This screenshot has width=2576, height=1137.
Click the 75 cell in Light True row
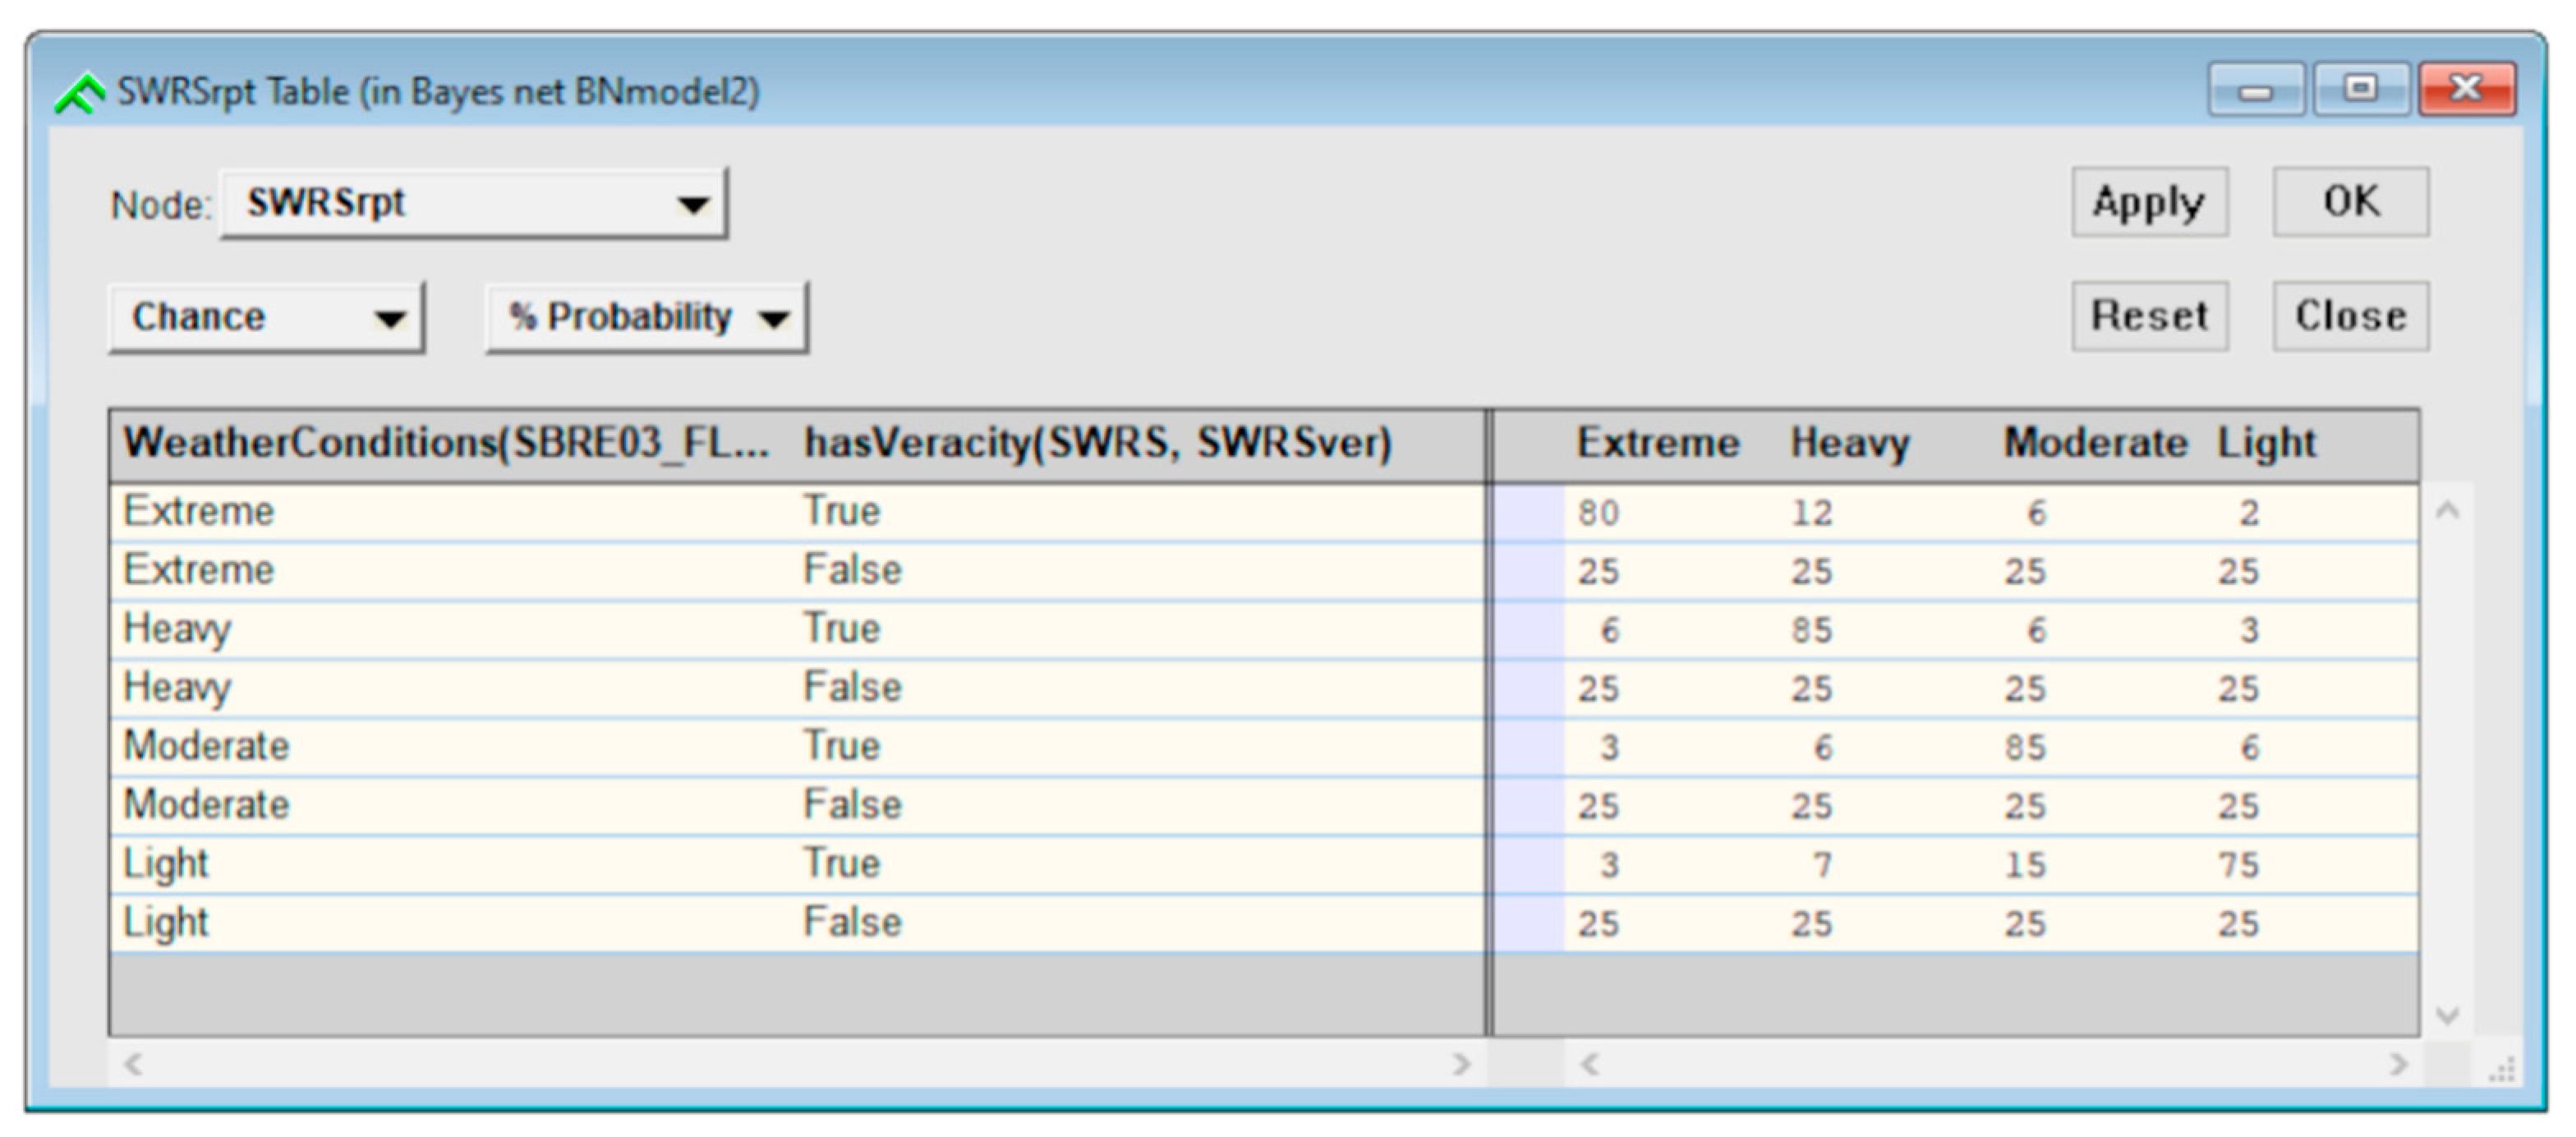pyautogui.click(x=2238, y=865)
